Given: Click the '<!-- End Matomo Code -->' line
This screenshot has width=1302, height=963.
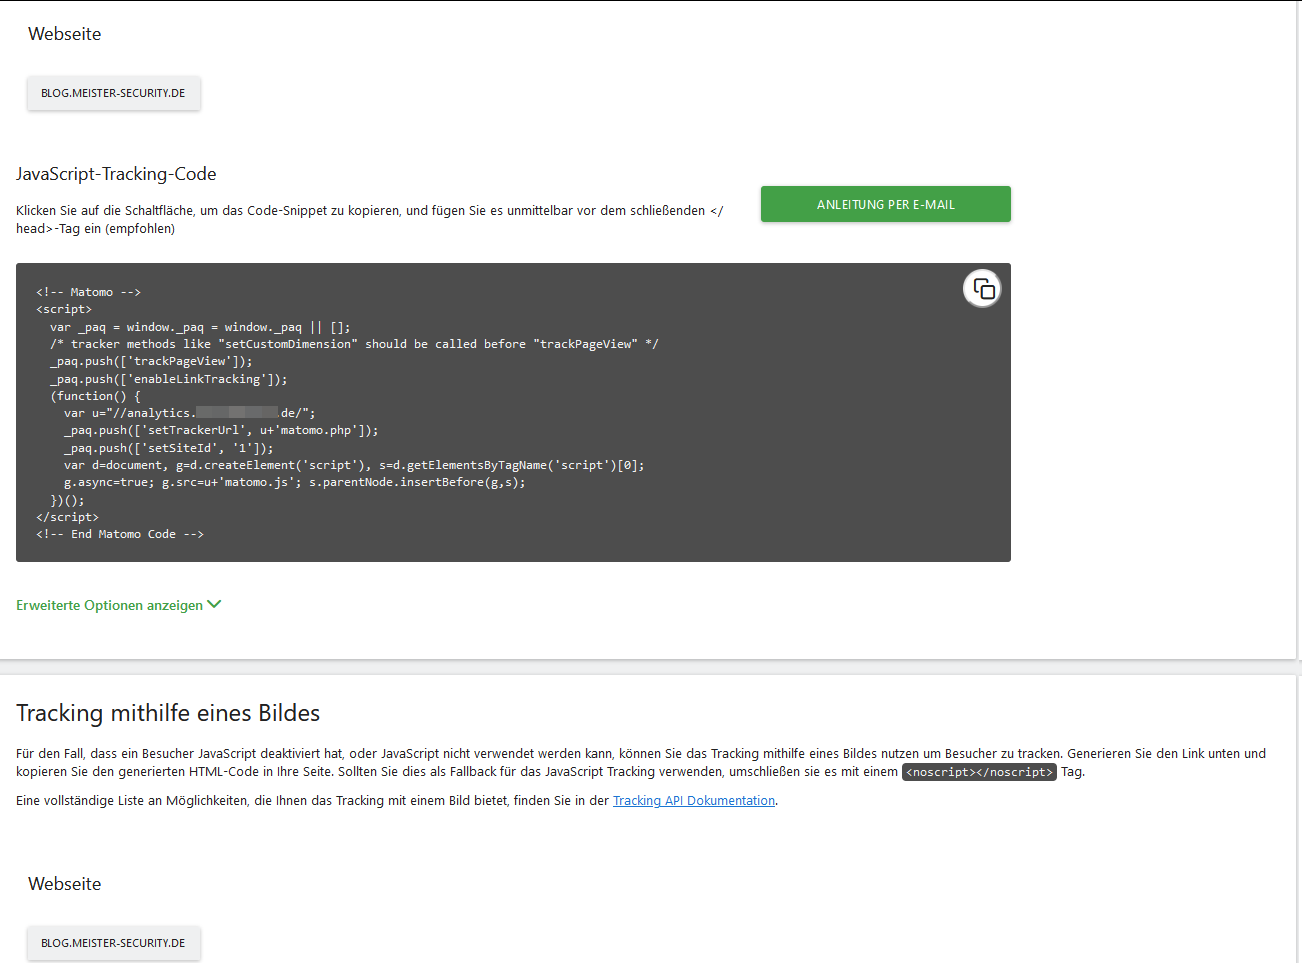Looking at the screenshot, I should pyautogui.click(x=120, y=535).
